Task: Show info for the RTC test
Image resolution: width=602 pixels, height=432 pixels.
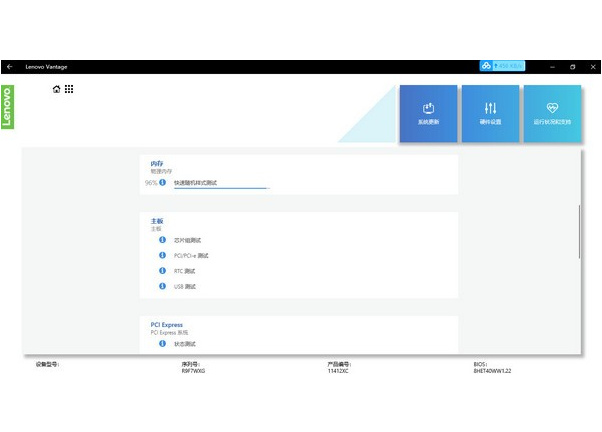Action: click(x=162, y=271)
